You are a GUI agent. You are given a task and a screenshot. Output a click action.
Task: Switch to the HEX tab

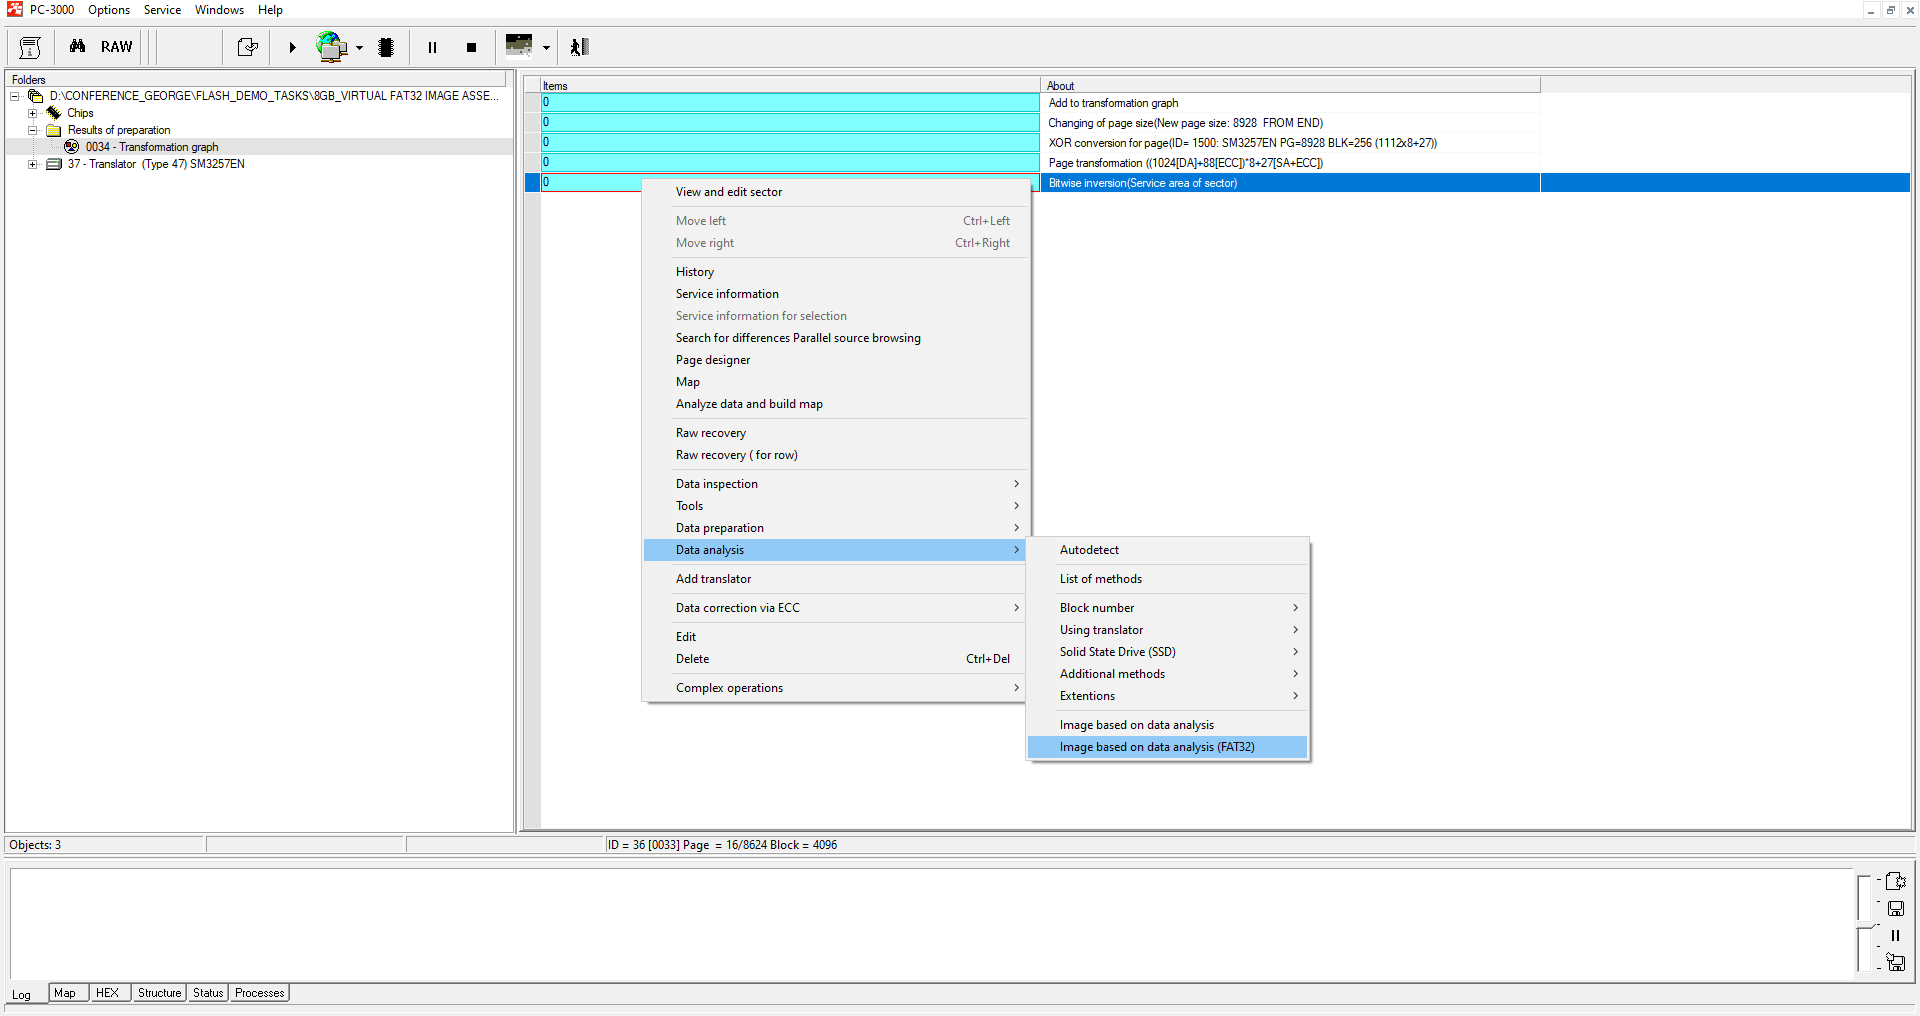(x=107, y=993)
